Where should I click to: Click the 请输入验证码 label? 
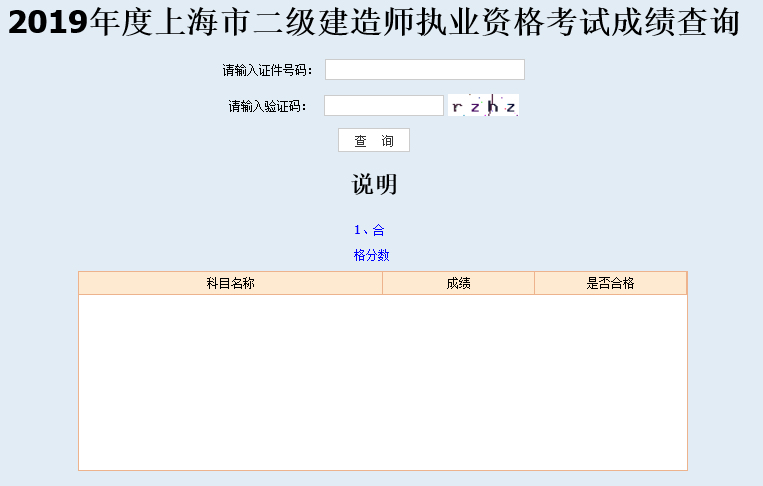267,106
